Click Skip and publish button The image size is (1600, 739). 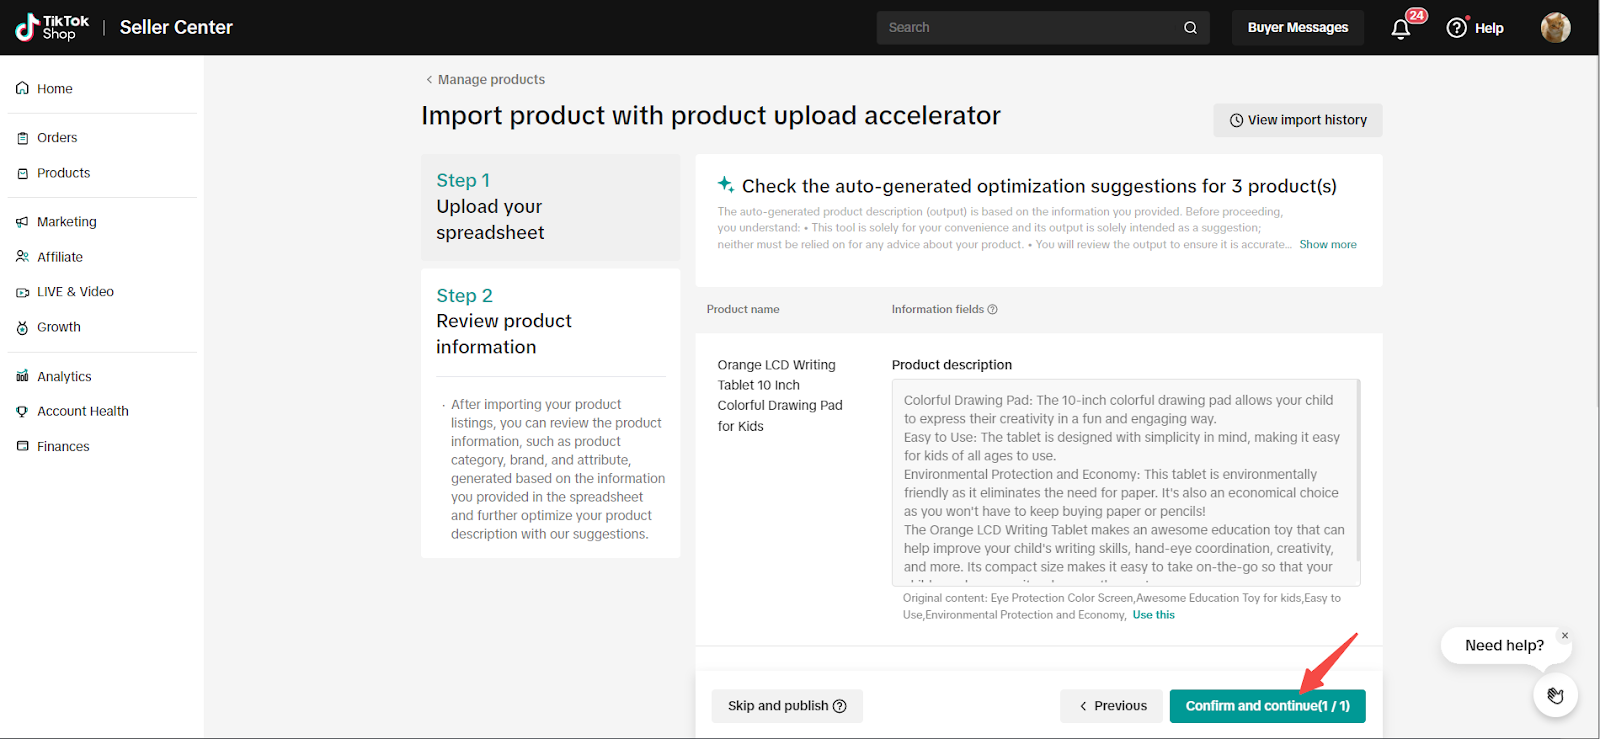tap(787, 706)
